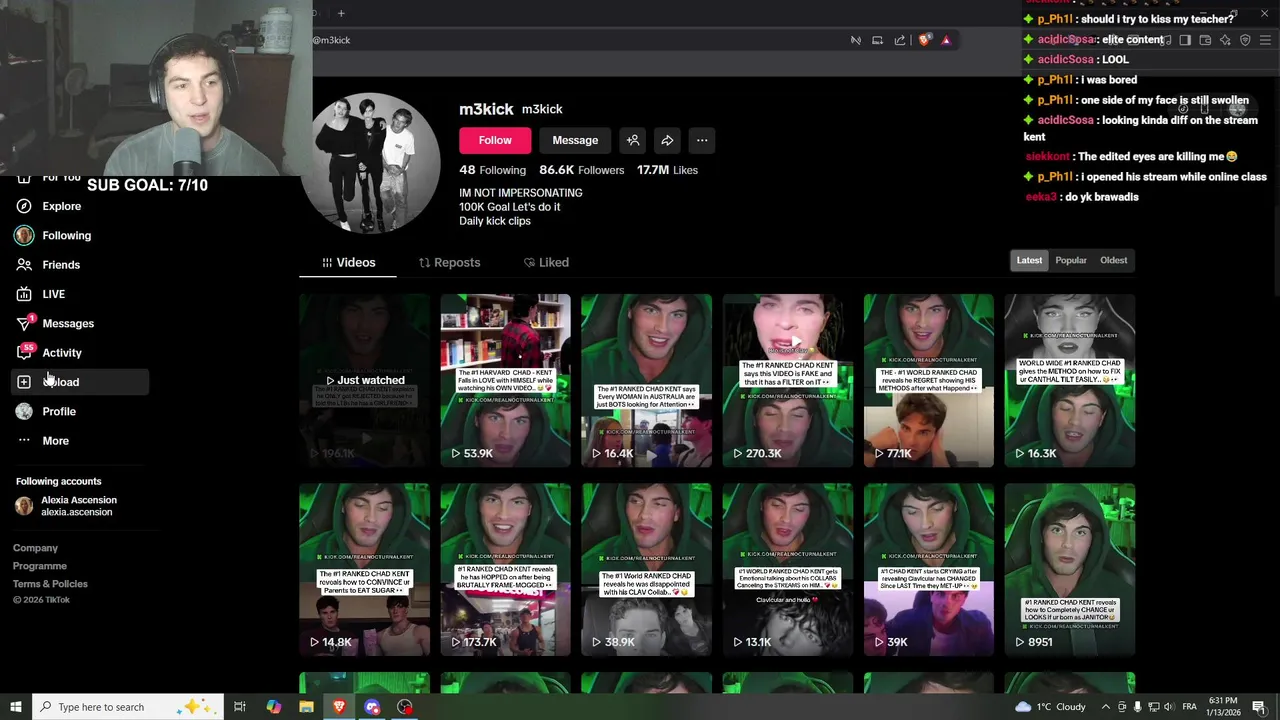1280x720 pixels.
Task: Expand Terms & Policies footer section
Action: pyautogui.click(x=50, y=584)
